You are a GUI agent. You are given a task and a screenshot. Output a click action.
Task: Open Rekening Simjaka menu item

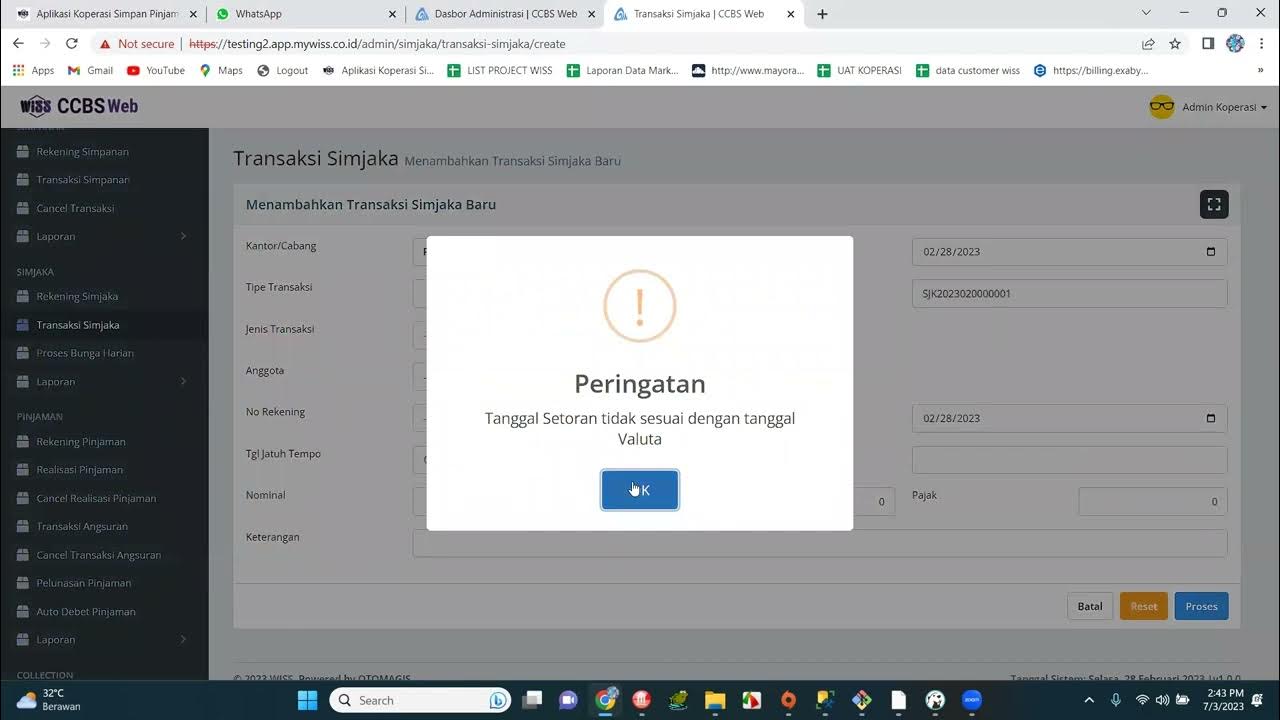click(77, 296)
